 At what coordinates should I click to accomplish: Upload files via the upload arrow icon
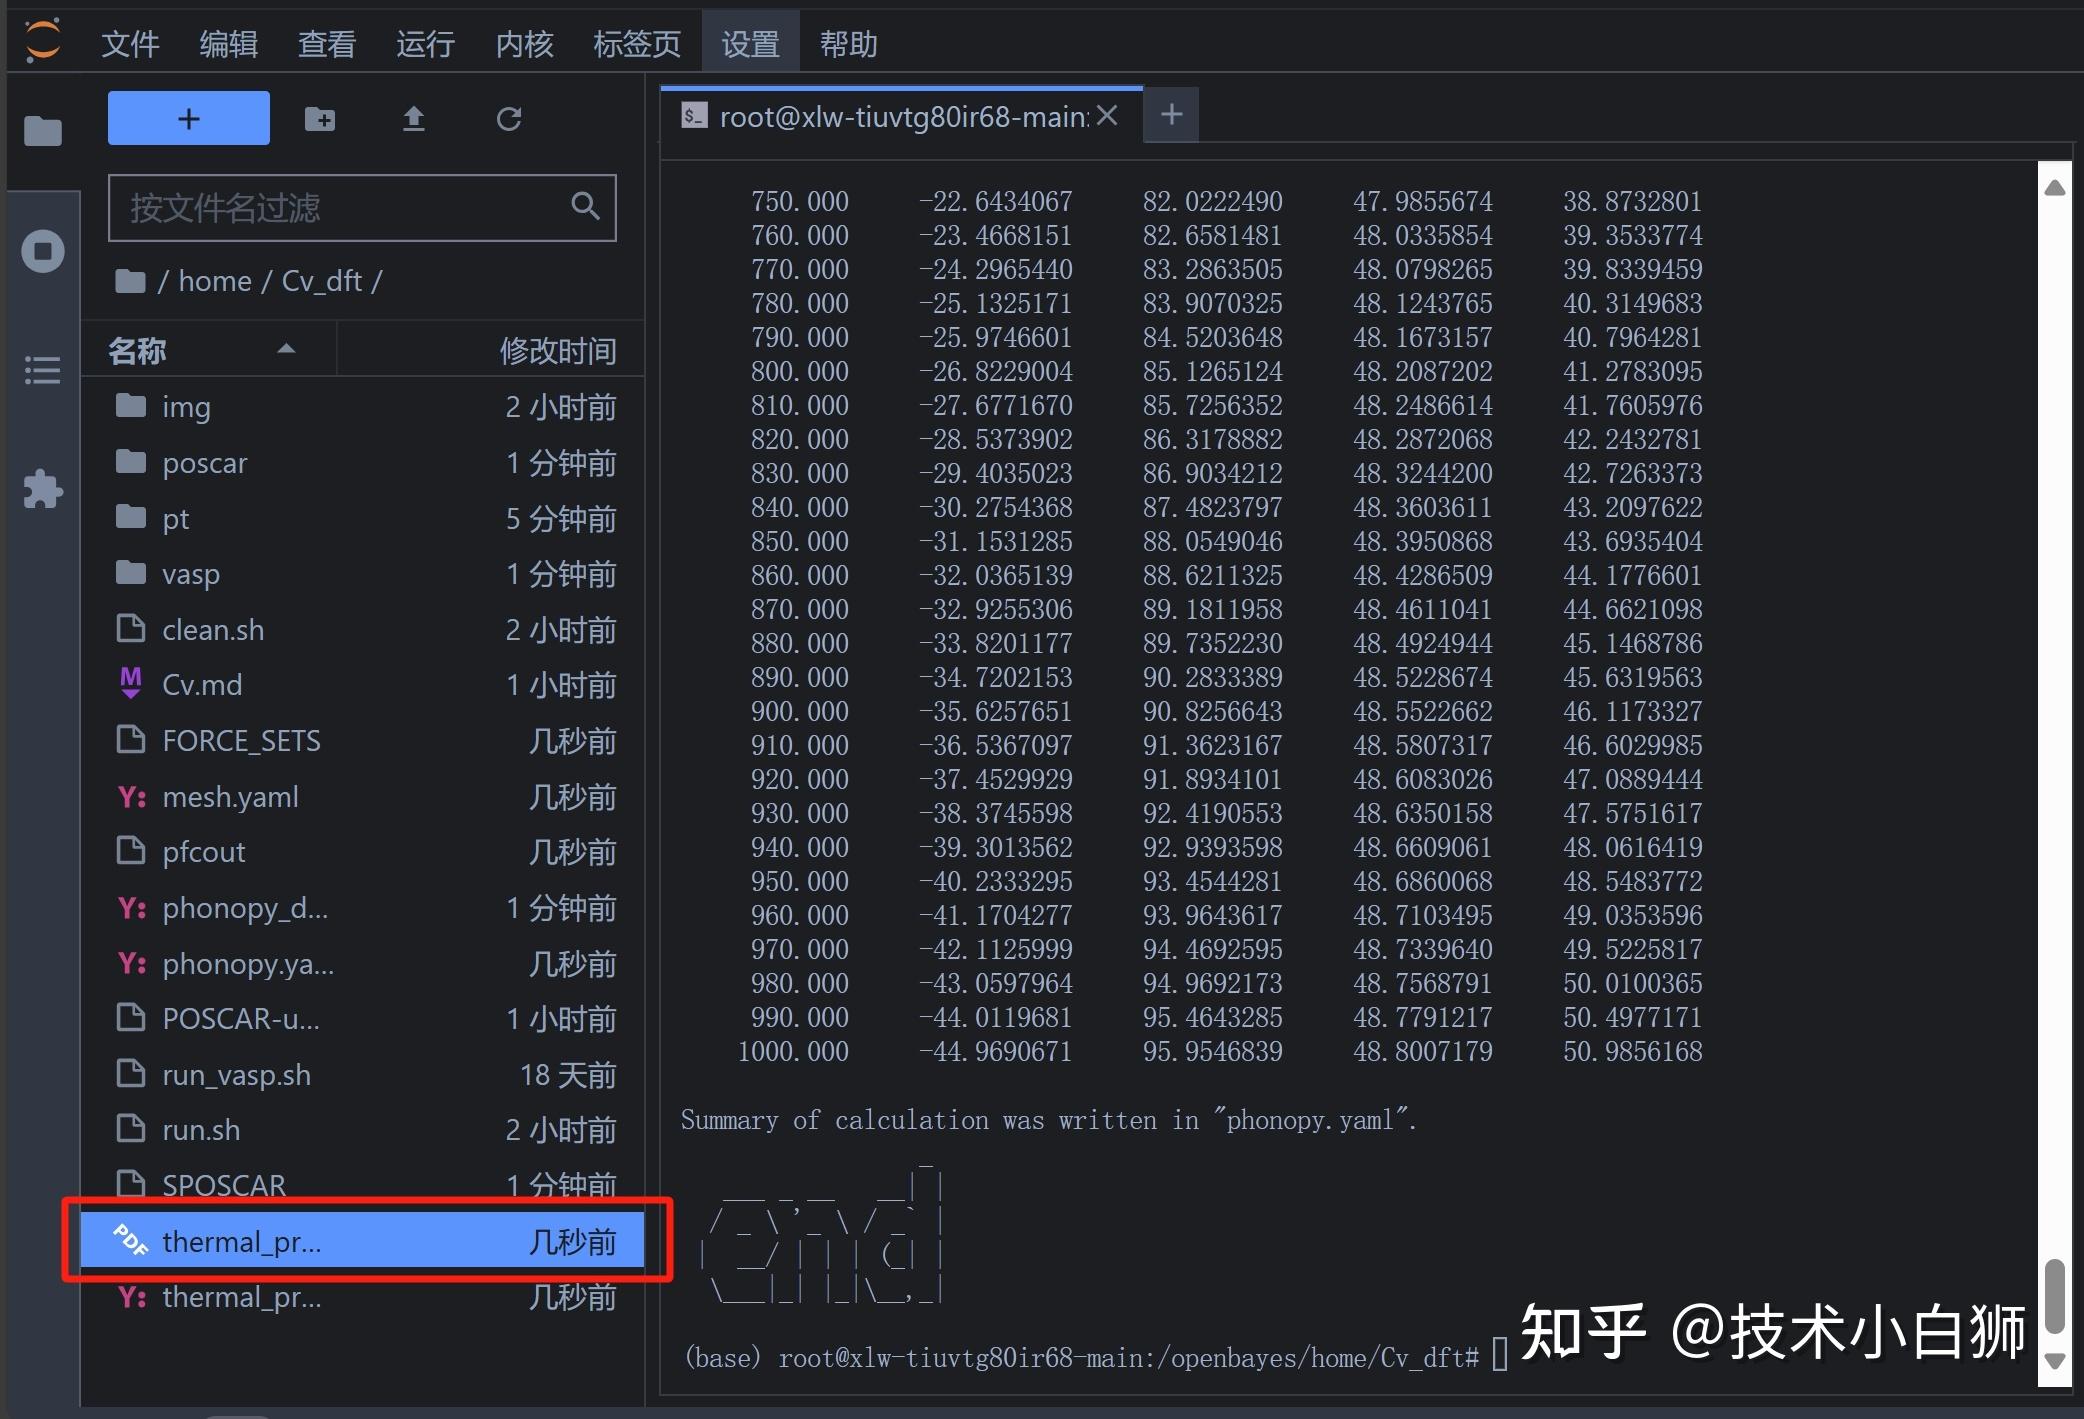point(414,118)
